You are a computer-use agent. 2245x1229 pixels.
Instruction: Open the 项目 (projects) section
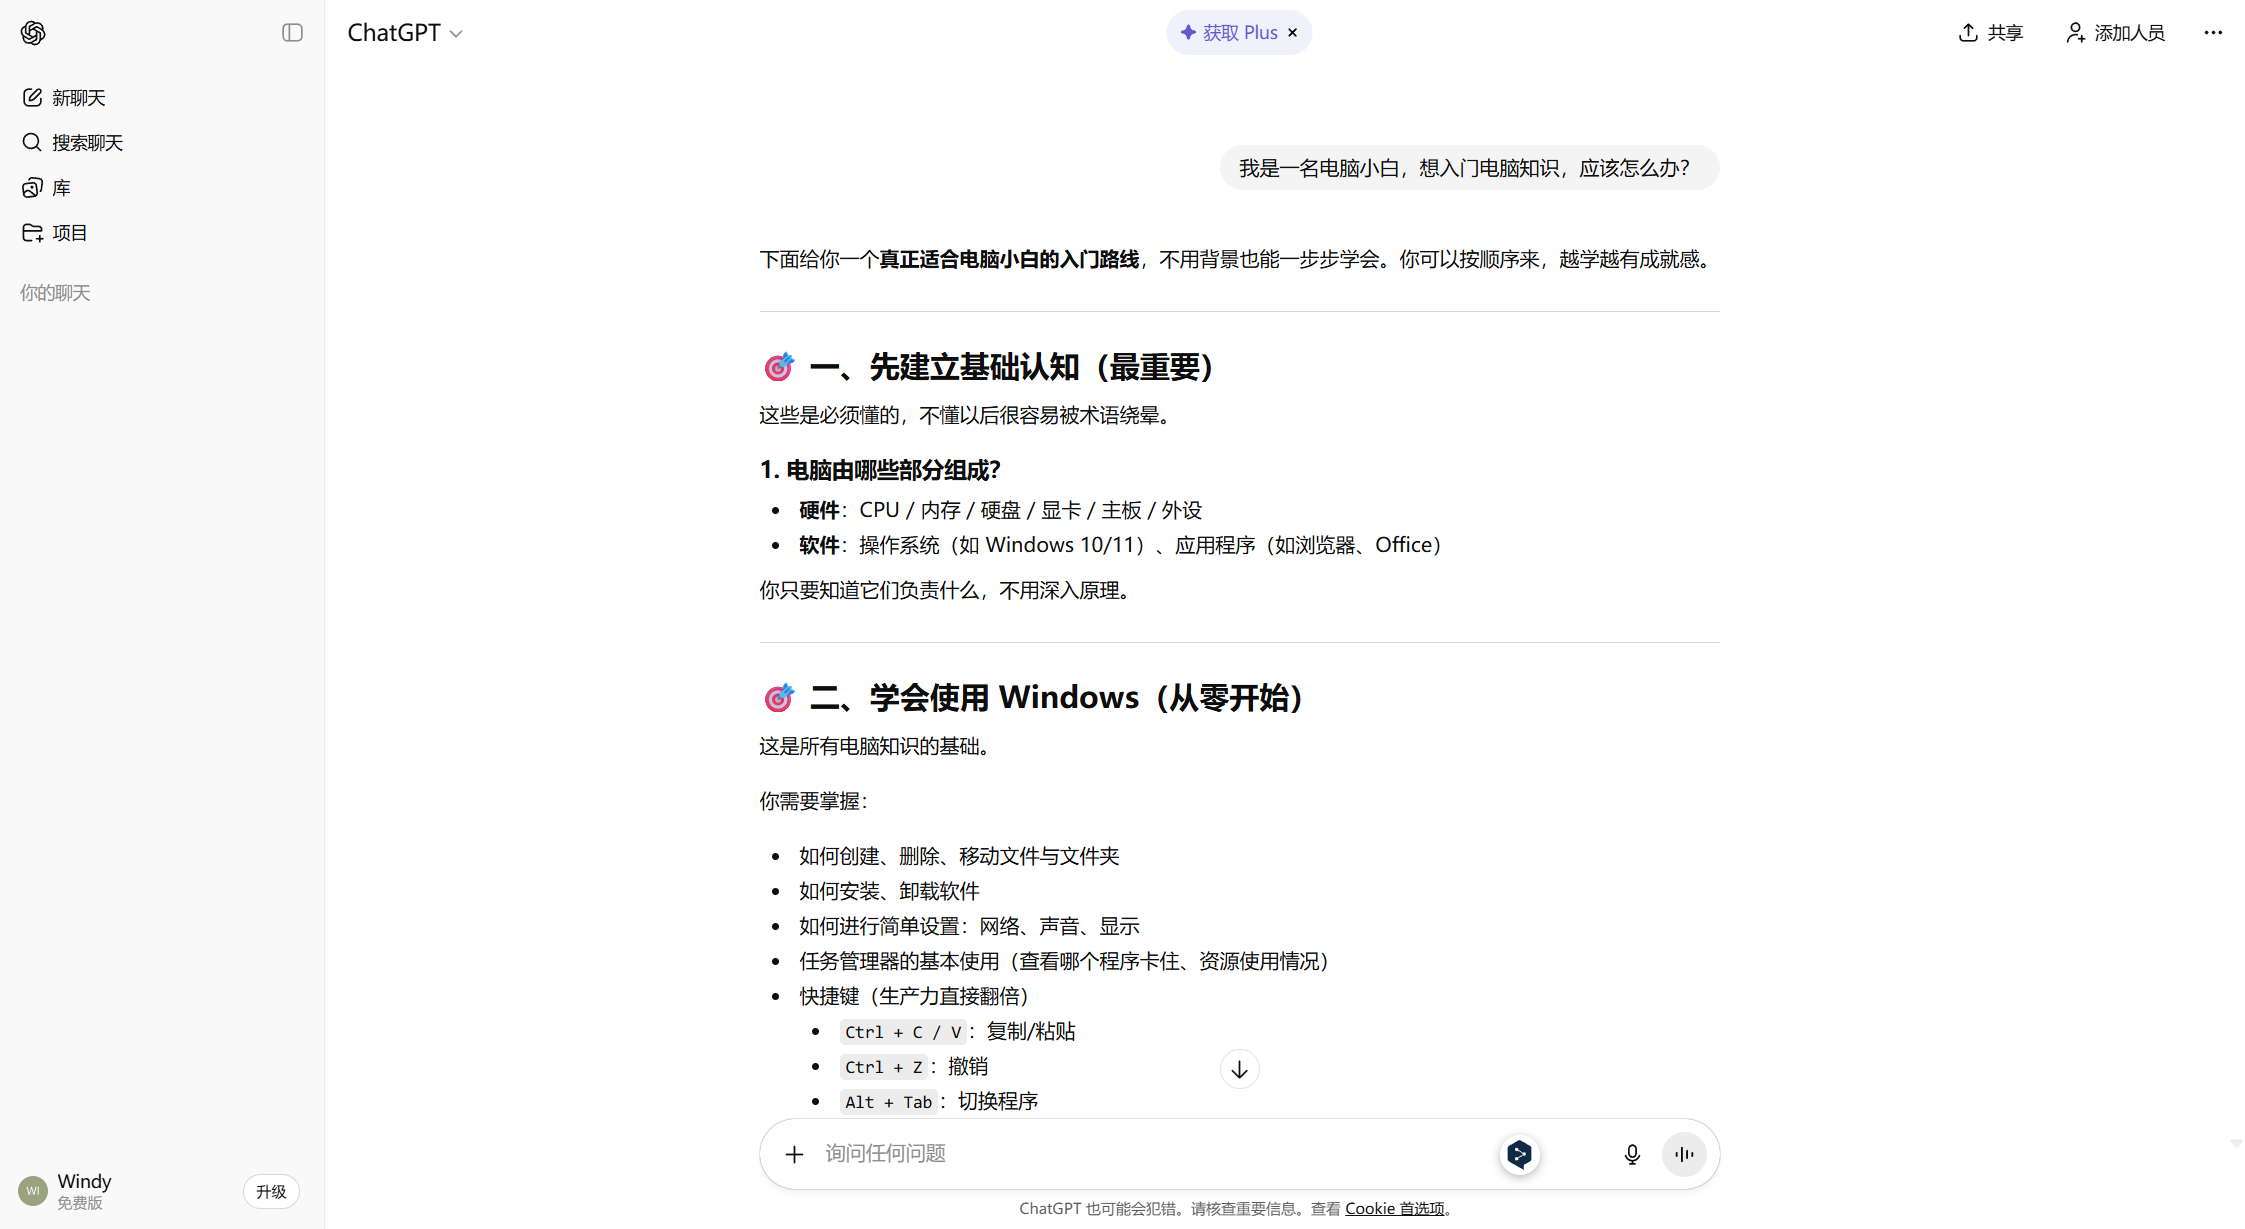pyautogui.click(x=68, y=232)
